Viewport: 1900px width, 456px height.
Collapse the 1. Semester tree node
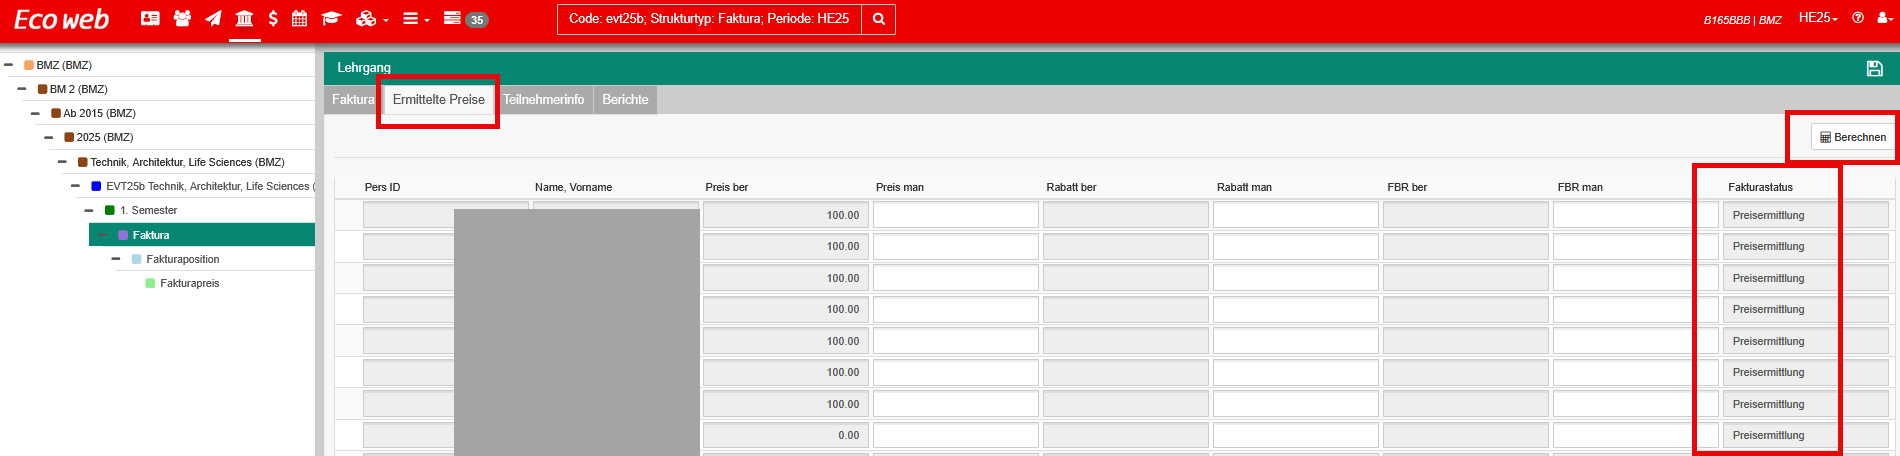(89, 210)
